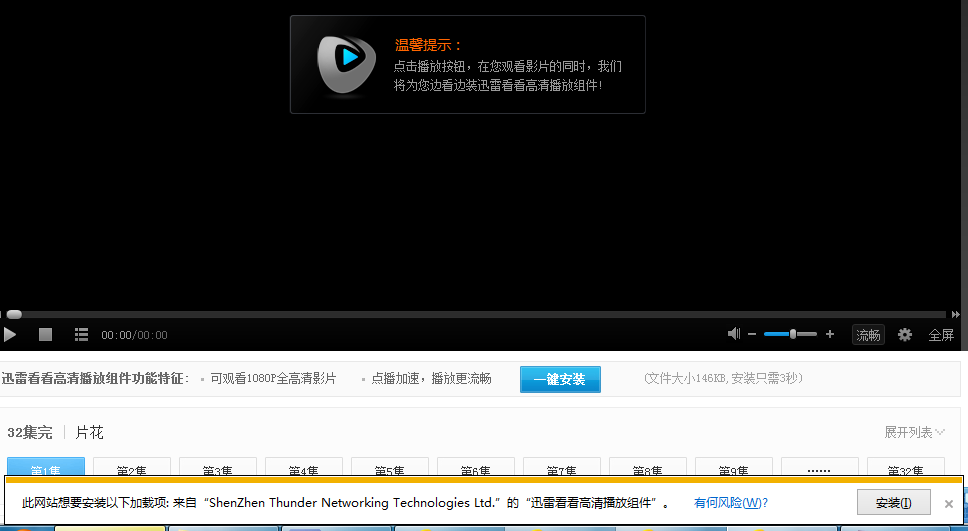The width and height of the screenshot is (968, 531).
Task: Mute audio with the speaker icon
Action: [733, 334]
